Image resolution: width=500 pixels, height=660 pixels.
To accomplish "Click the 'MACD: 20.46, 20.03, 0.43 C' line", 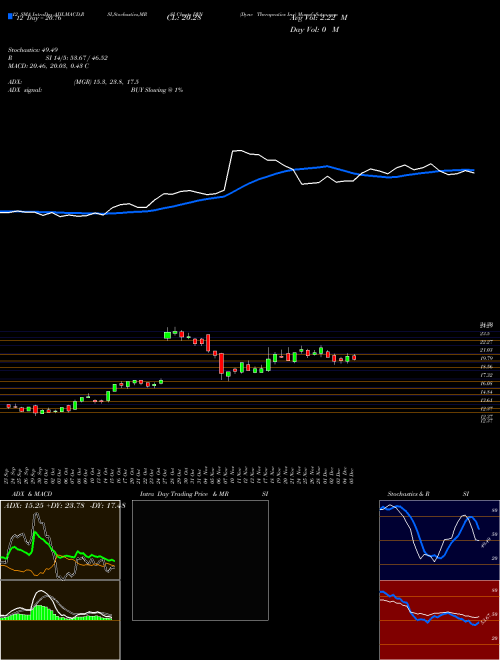I will point(48,66).
